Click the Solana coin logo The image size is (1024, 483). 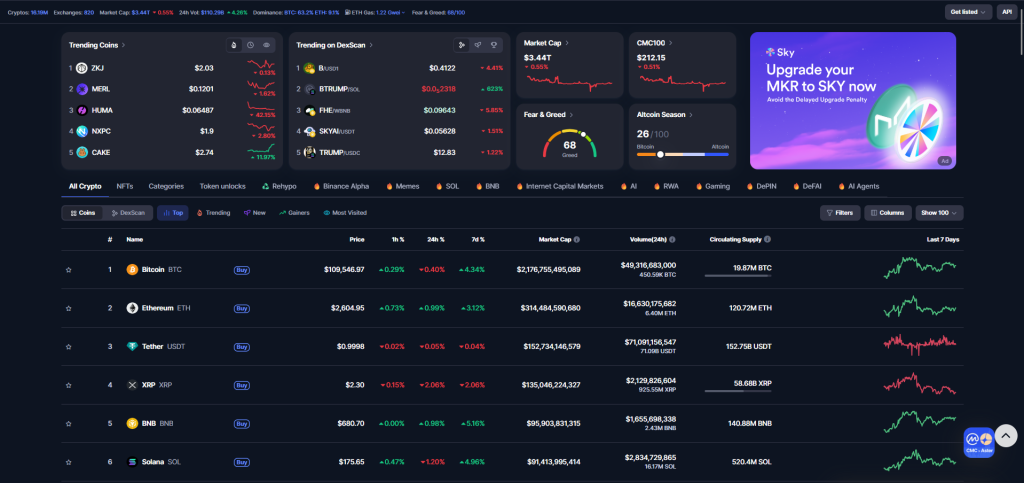132,462
